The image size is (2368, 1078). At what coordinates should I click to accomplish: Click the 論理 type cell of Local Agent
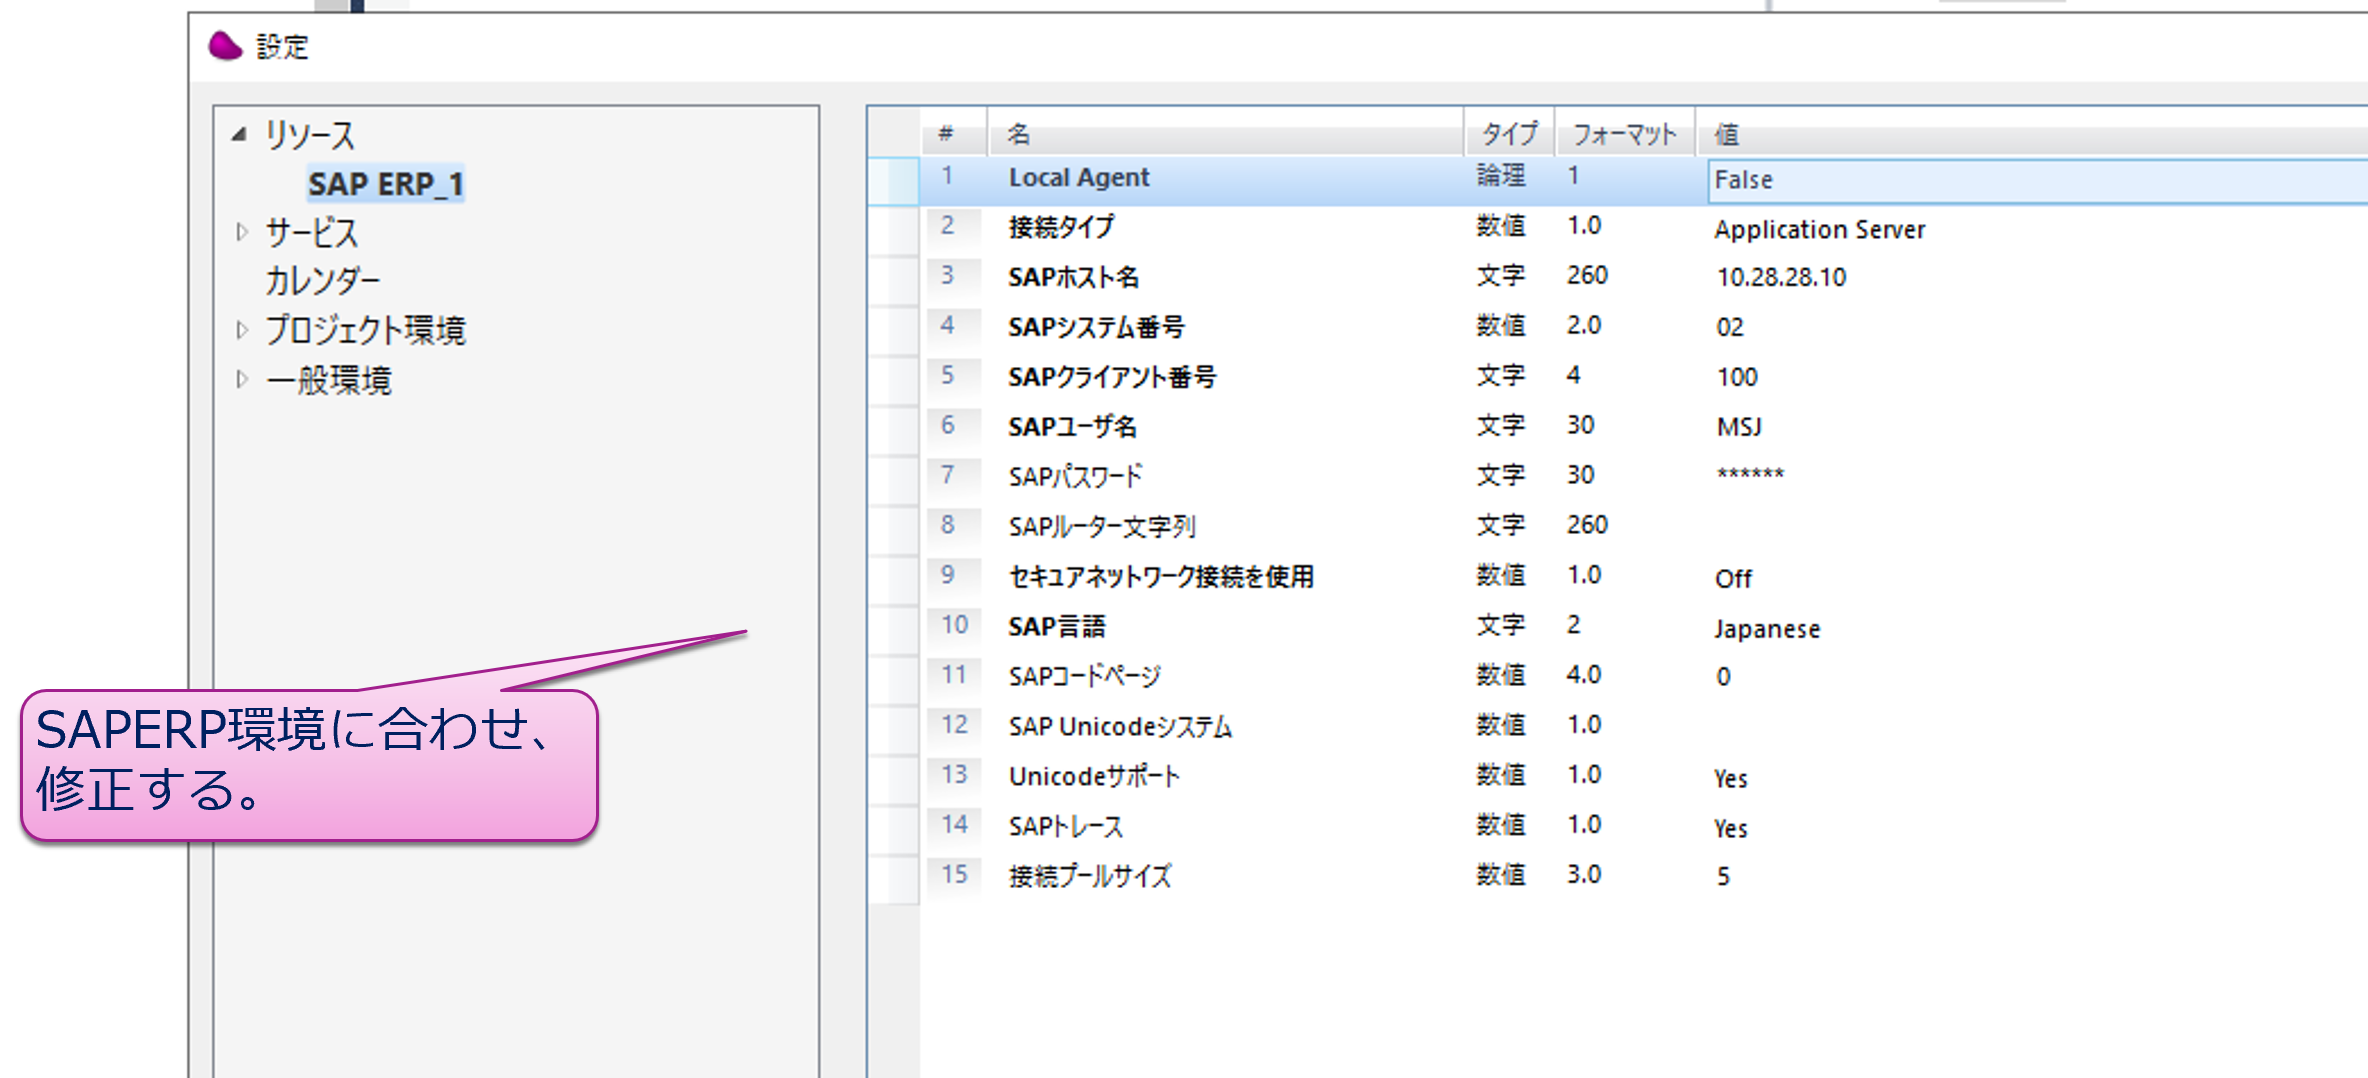click(1501, 176)
